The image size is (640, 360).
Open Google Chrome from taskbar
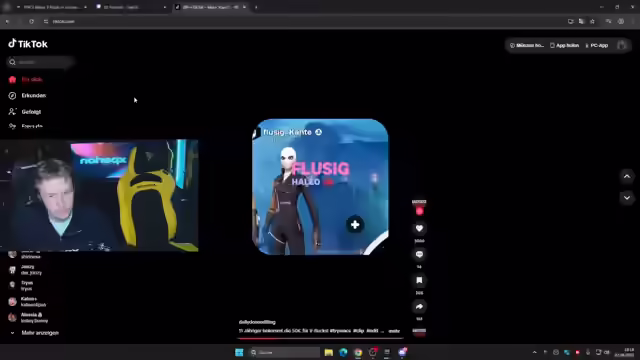pos(358,352)
